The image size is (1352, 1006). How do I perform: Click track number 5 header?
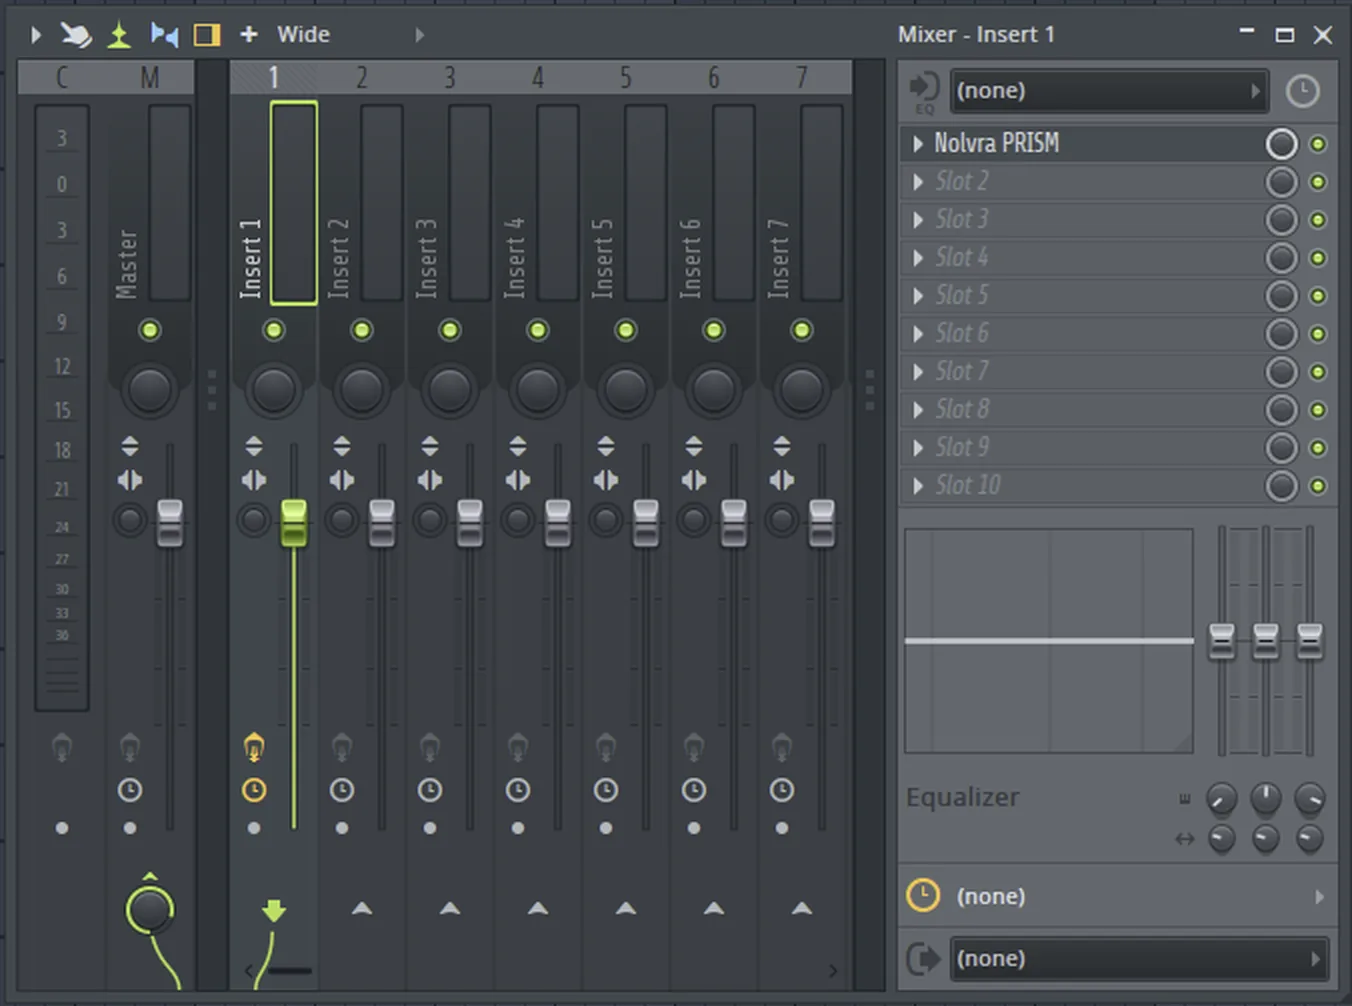pyautogui.click(x=626, y=78)
